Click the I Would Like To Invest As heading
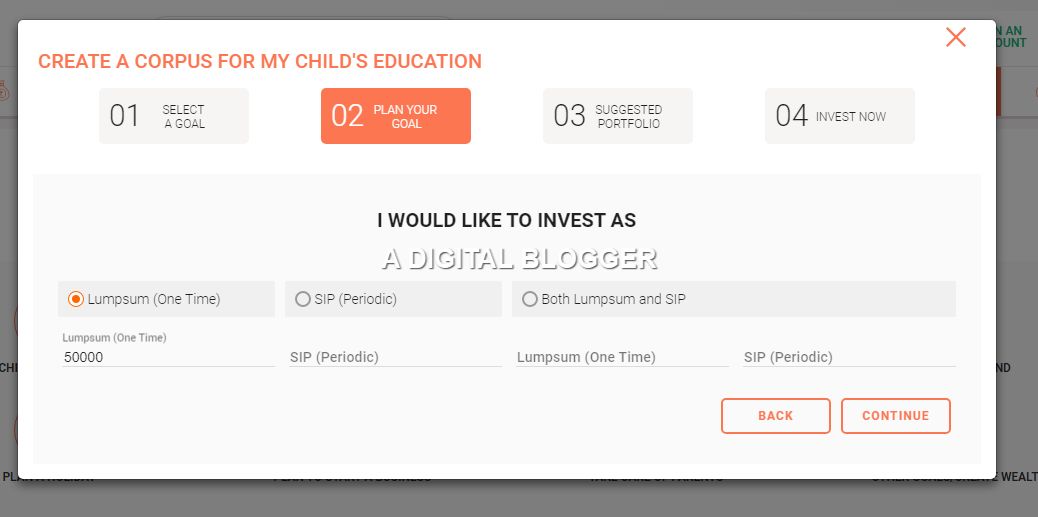This screenshot has width=1038, height=517. [506, 221]
